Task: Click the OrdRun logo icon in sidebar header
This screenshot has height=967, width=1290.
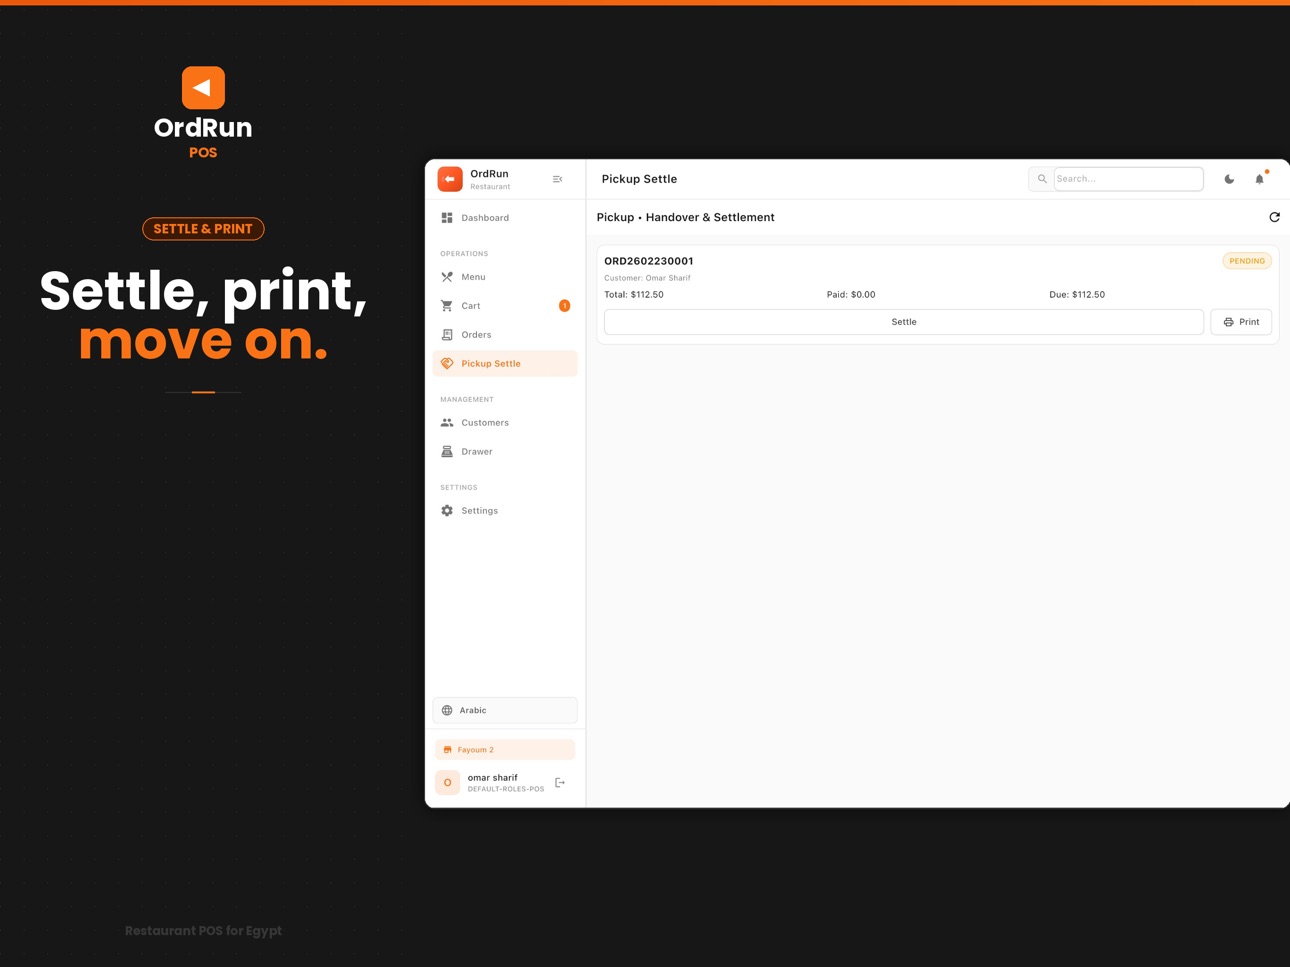Action: (x=450, y=179)
